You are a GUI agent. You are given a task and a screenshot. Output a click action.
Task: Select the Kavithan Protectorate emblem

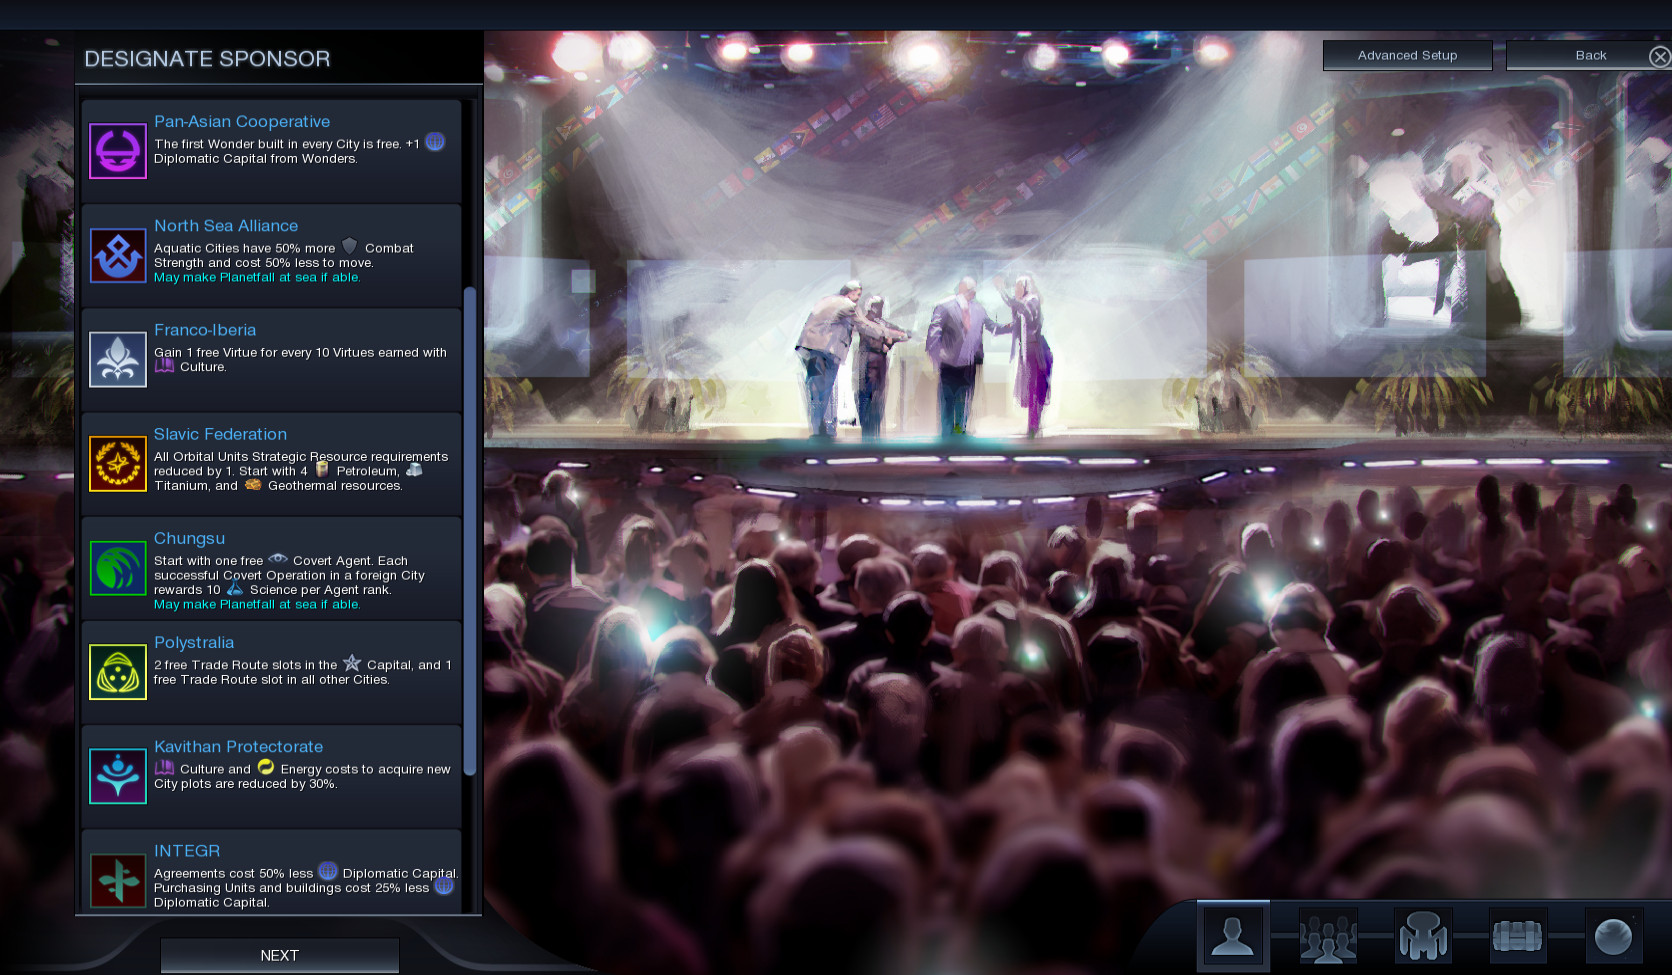click(118, 776)
